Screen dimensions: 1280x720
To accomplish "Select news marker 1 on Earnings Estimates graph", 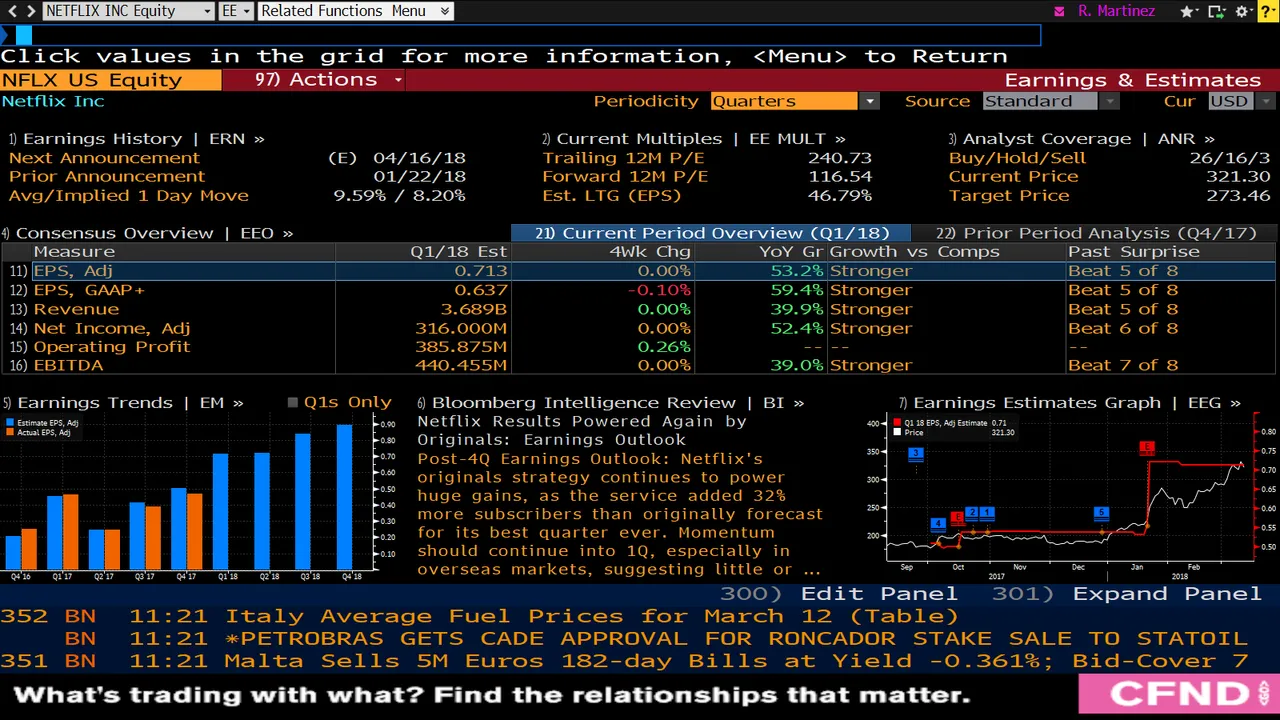I will pyautogui.click(x=986, y=513).
